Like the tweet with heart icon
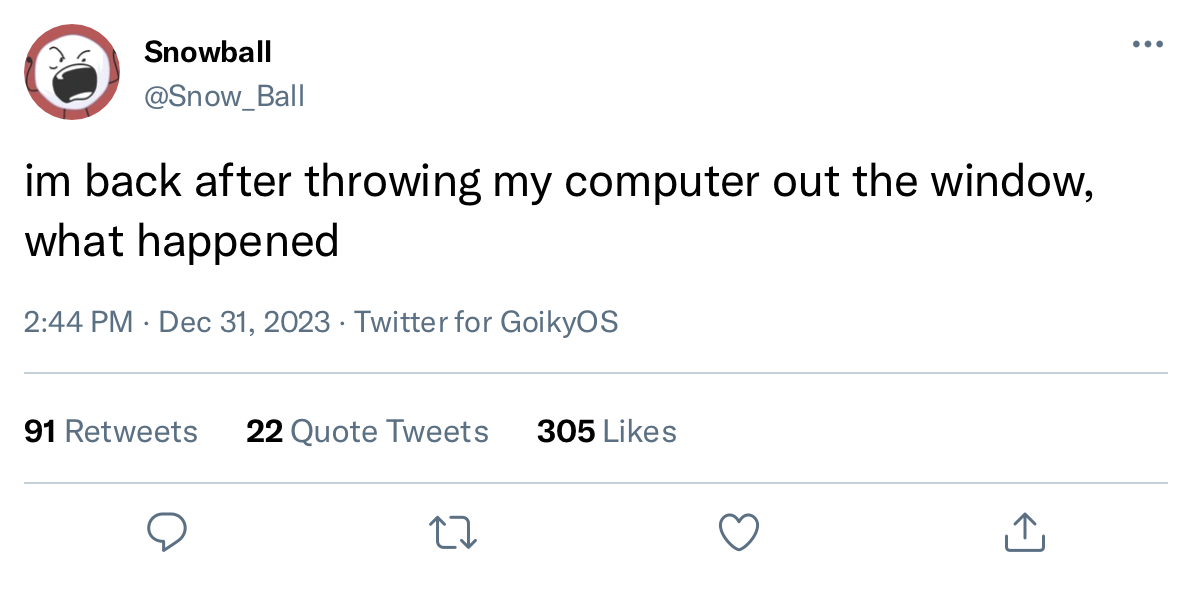This screenshot has width=1192, height=604. 739,532
